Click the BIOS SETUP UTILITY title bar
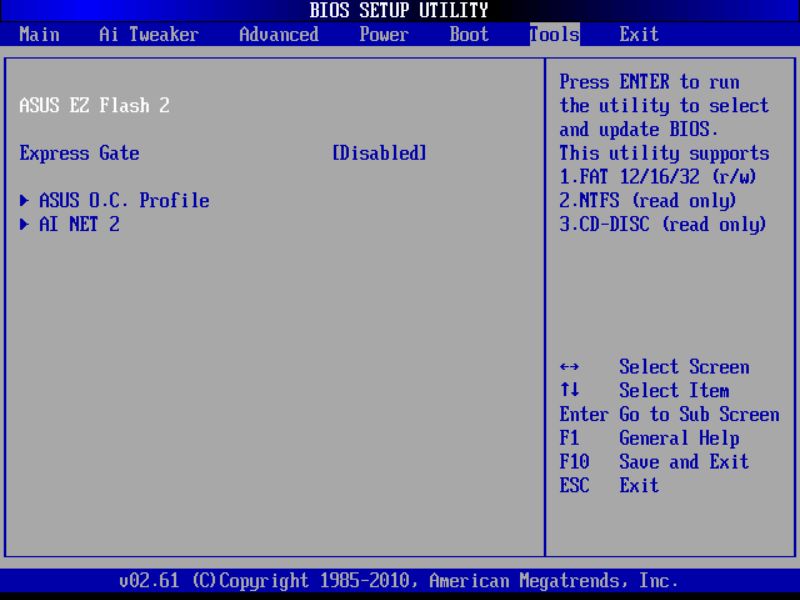 400,10
